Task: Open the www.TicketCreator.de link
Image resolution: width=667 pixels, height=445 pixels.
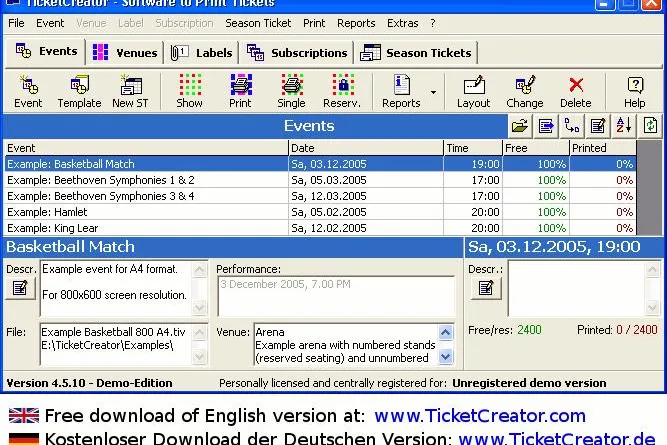Action: pos(557,438)
